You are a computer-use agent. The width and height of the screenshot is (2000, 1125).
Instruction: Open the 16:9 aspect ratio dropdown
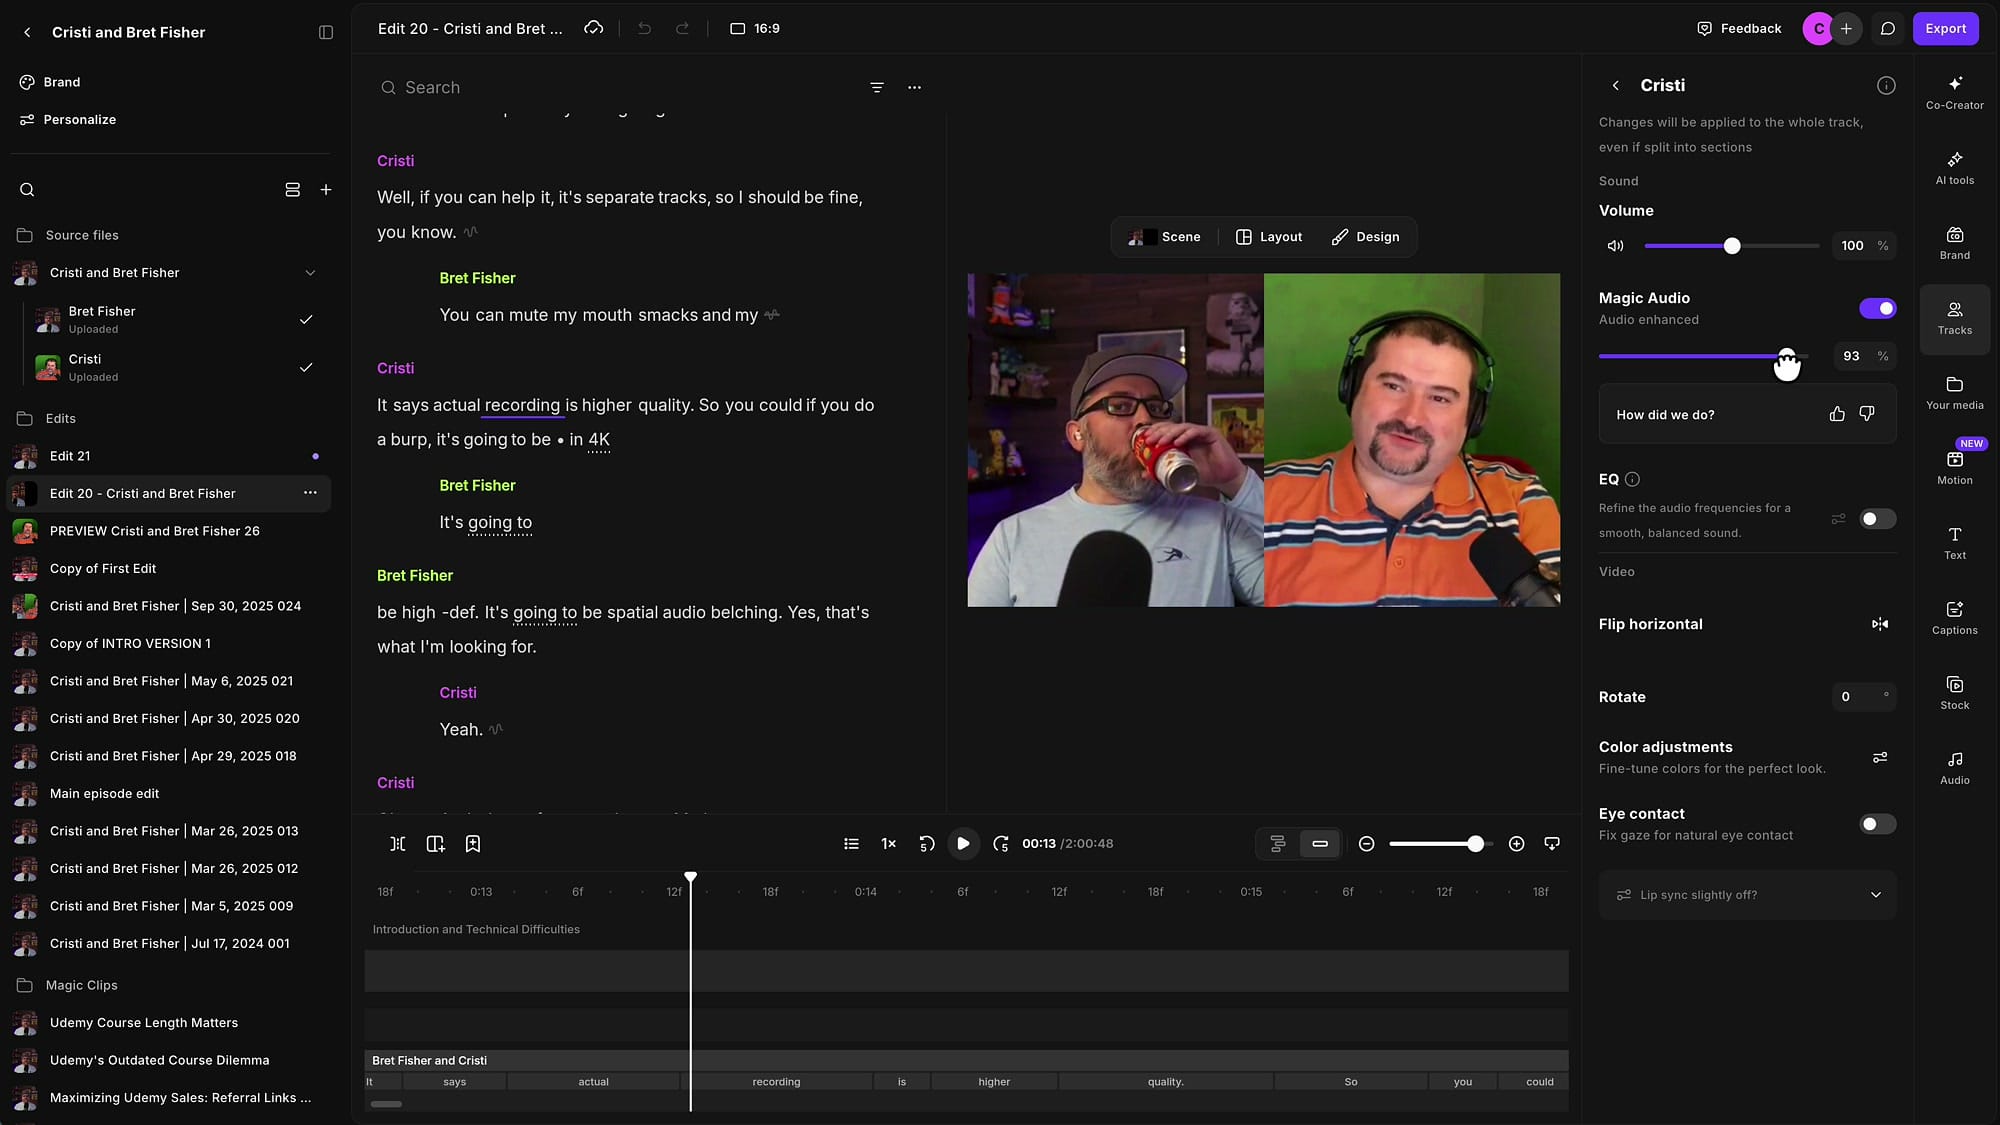[x=755, y=29]
